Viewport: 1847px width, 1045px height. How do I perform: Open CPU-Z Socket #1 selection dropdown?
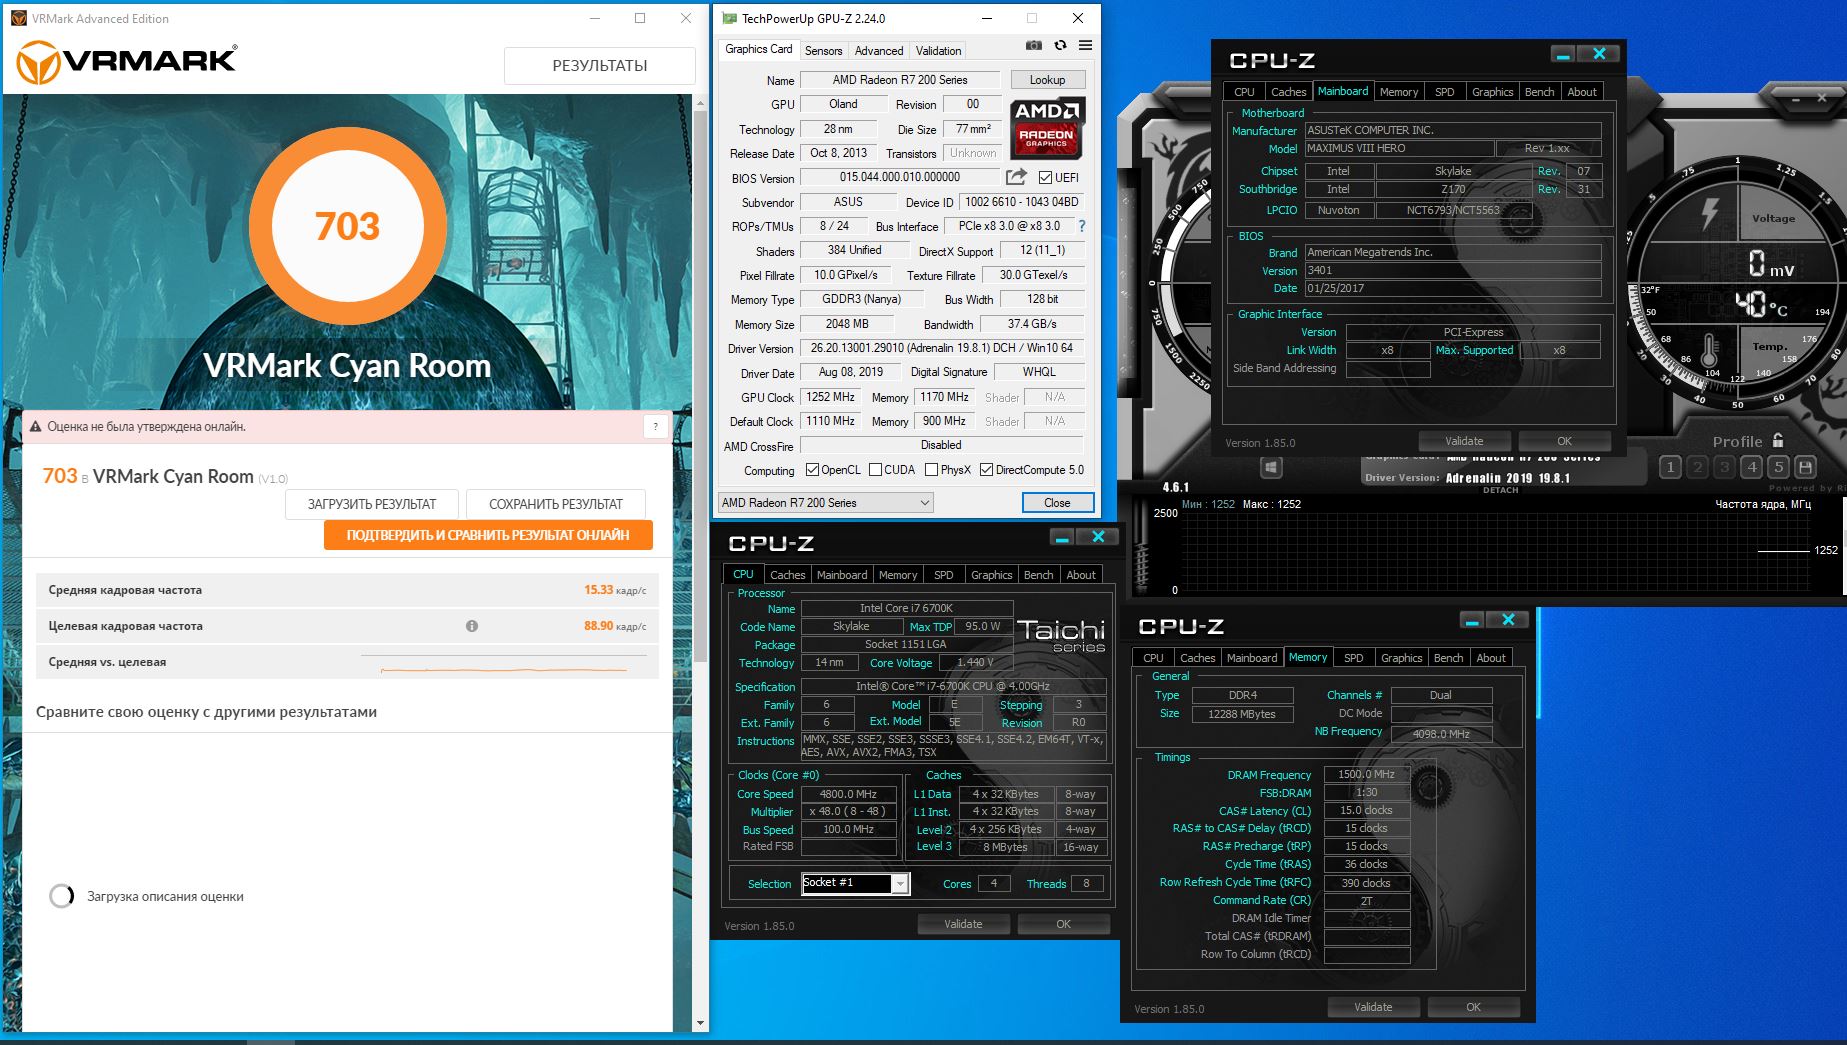click(856, 883)
